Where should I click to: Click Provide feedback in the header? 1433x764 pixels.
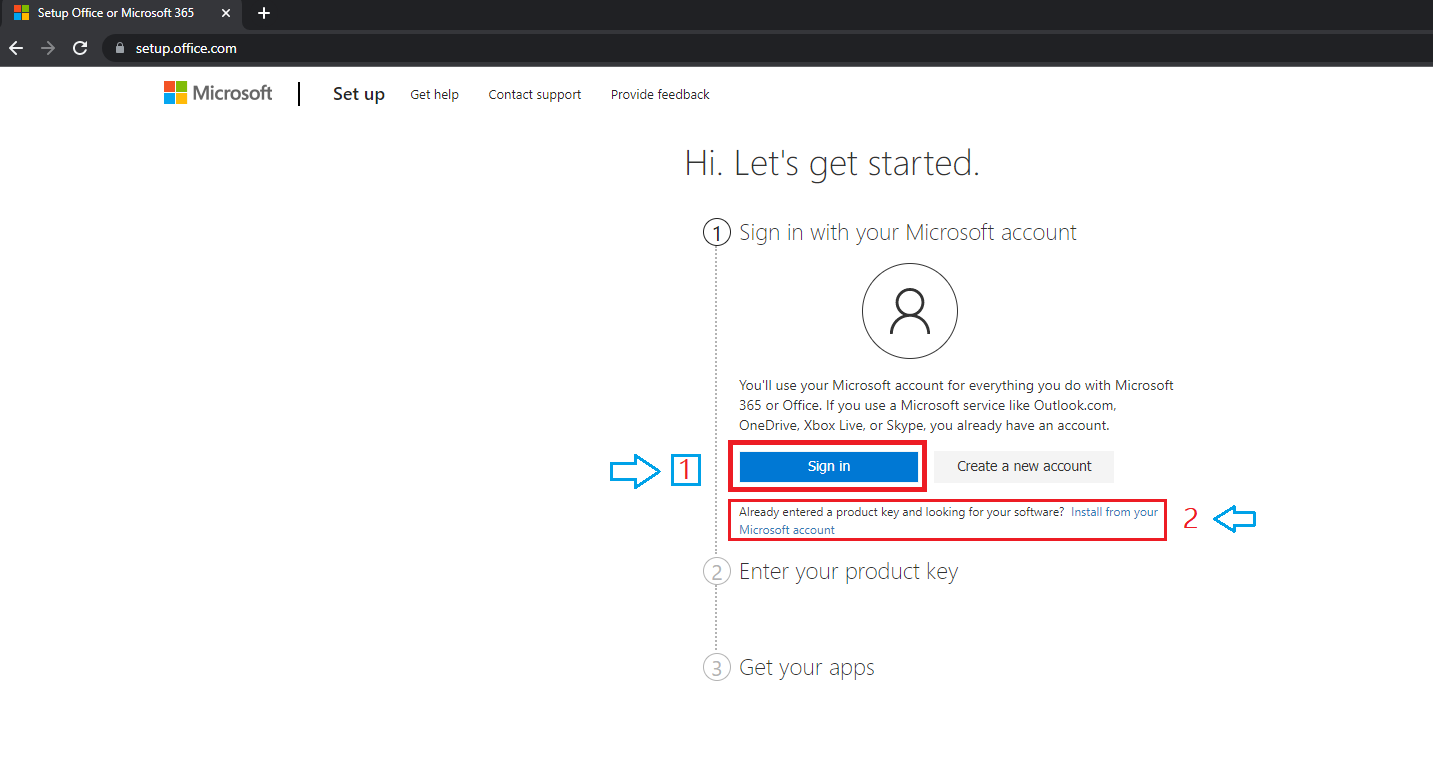click(x=660, y=95)
